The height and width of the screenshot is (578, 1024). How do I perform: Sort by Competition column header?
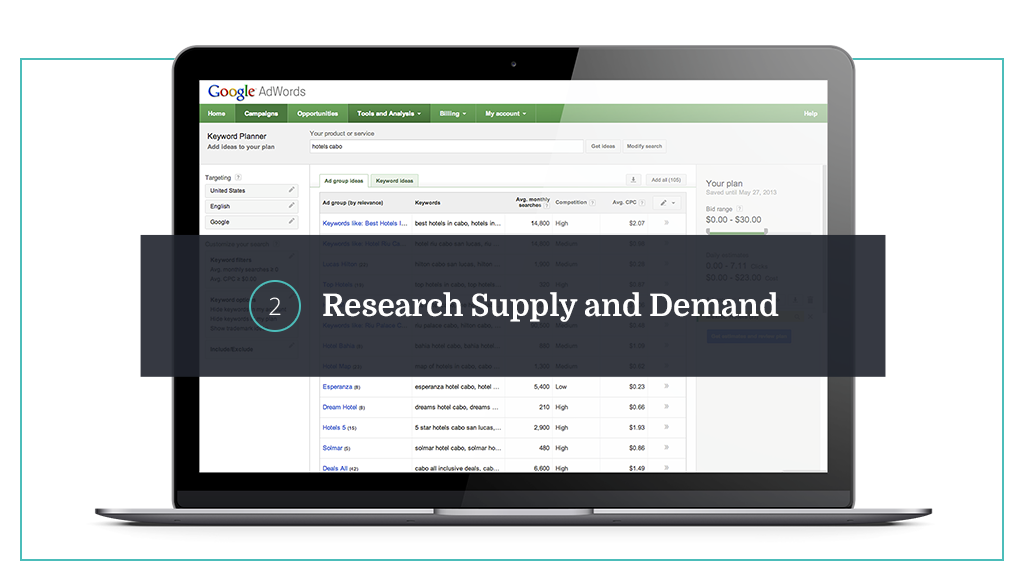[x=571, y=202]
